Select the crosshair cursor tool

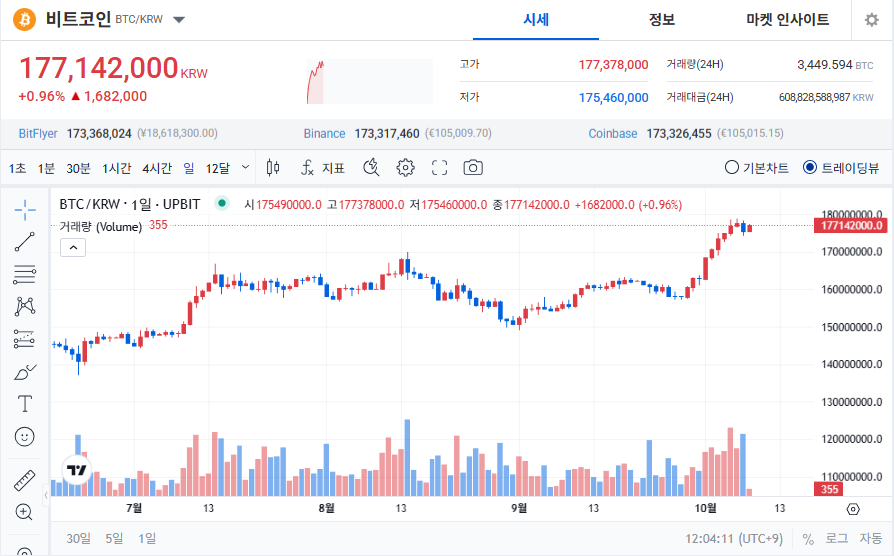[x=25, y=210]
